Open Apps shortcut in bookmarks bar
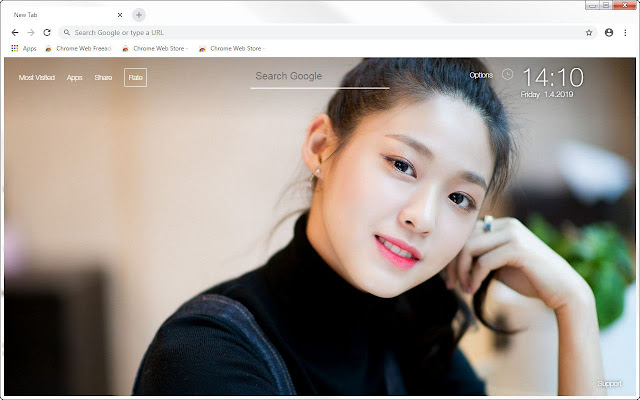This screenshot has width=640, height=400. point(24,49)
